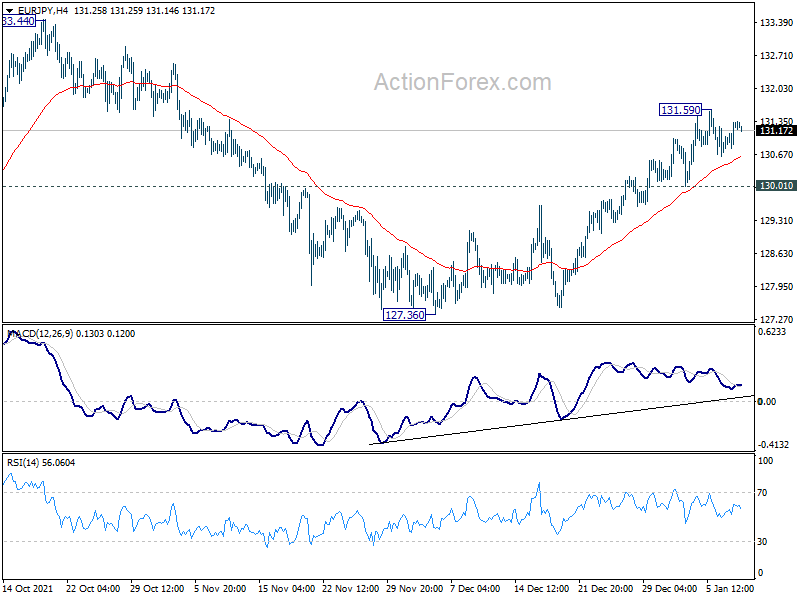Click the 5 Nov 20:00 time label
Viewport: 800px width, 600px height.
(220, 588)
